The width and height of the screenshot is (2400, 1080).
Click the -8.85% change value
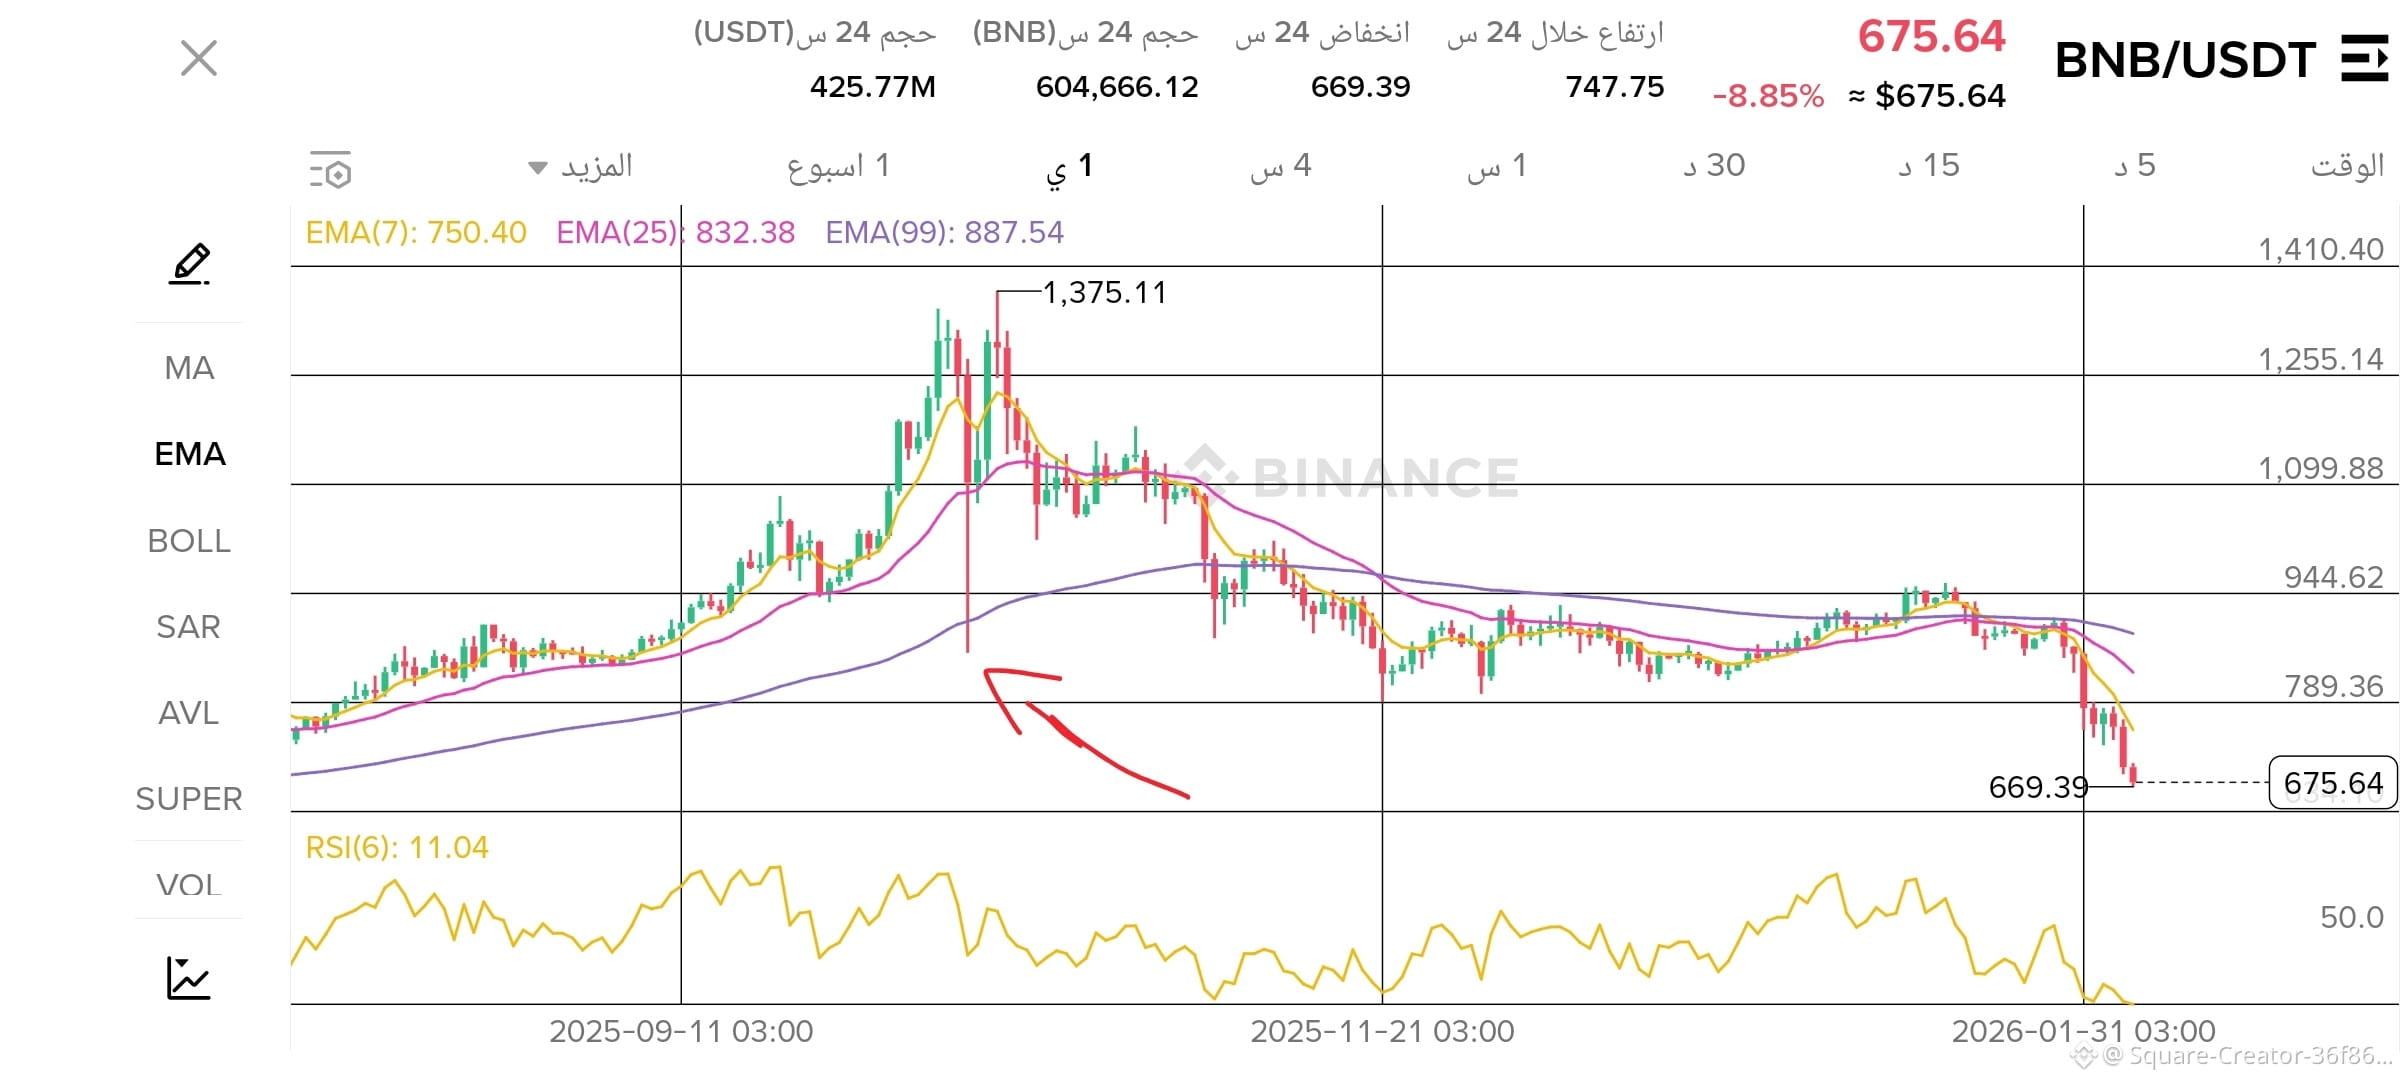pyautogui.click(x=1768, y=96)
